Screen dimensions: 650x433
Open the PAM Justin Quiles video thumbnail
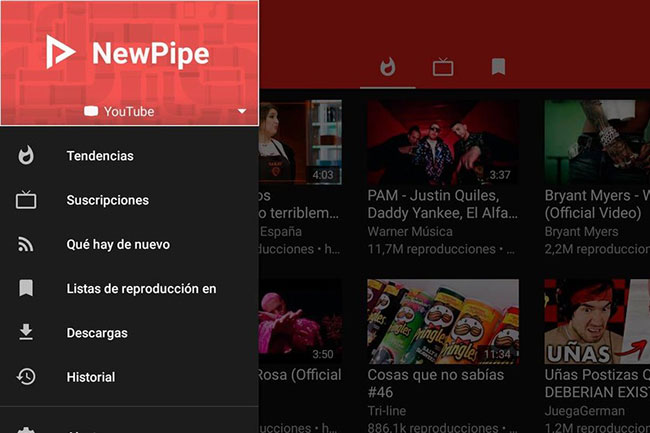pos(443,142)
